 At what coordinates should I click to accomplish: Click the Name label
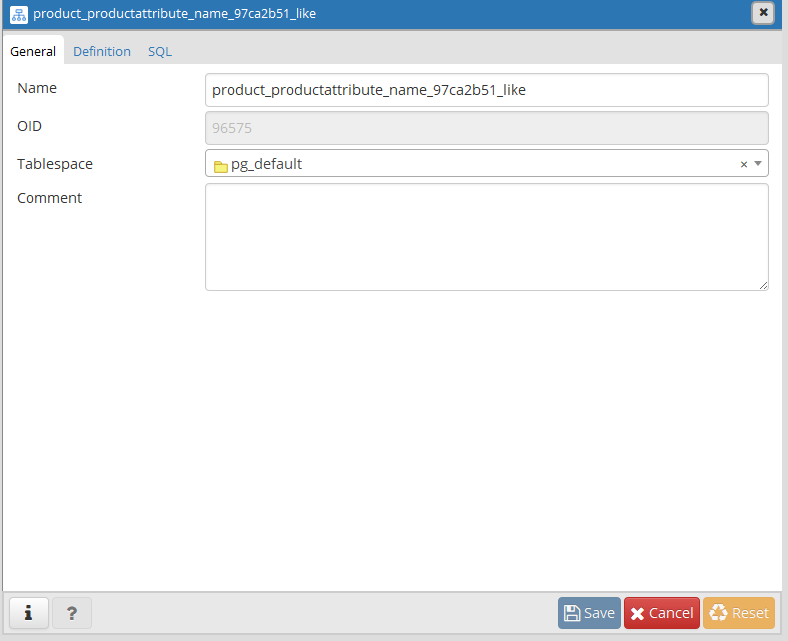37,88
